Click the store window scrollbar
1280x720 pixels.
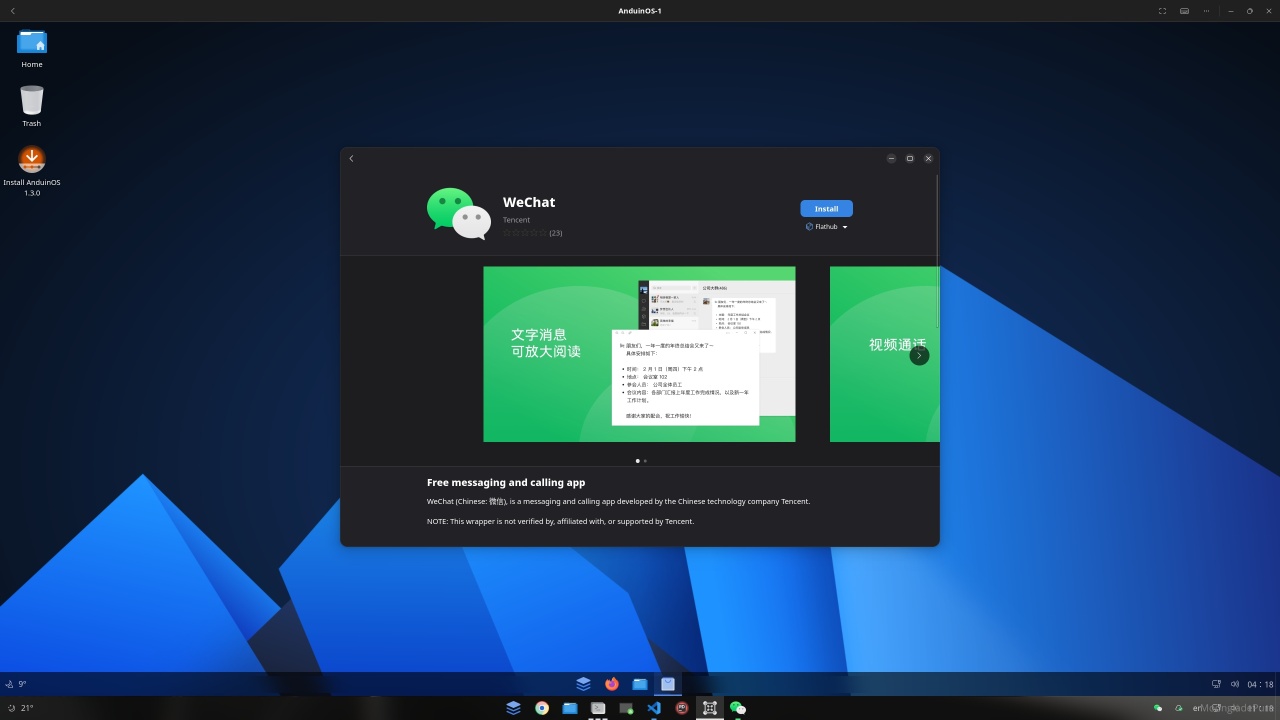tap(937, 250)
